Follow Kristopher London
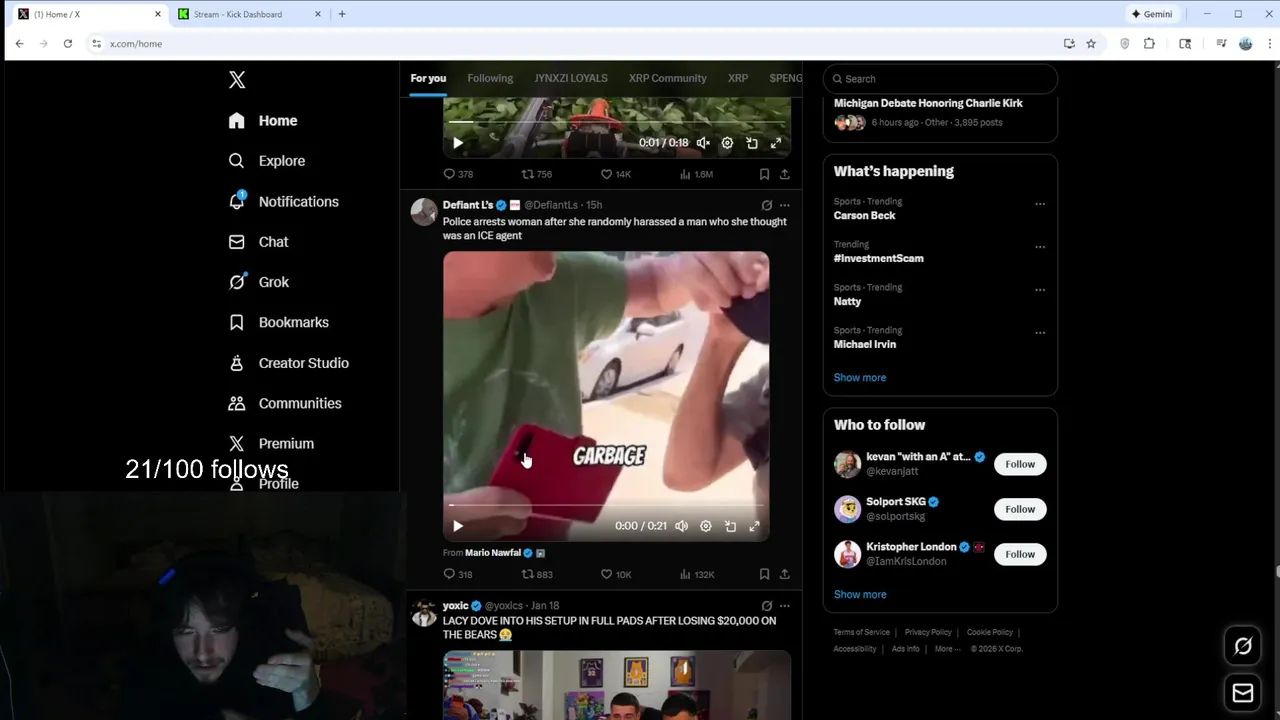This screenshot has height=720, width=1280. (x=1020, y=554)
